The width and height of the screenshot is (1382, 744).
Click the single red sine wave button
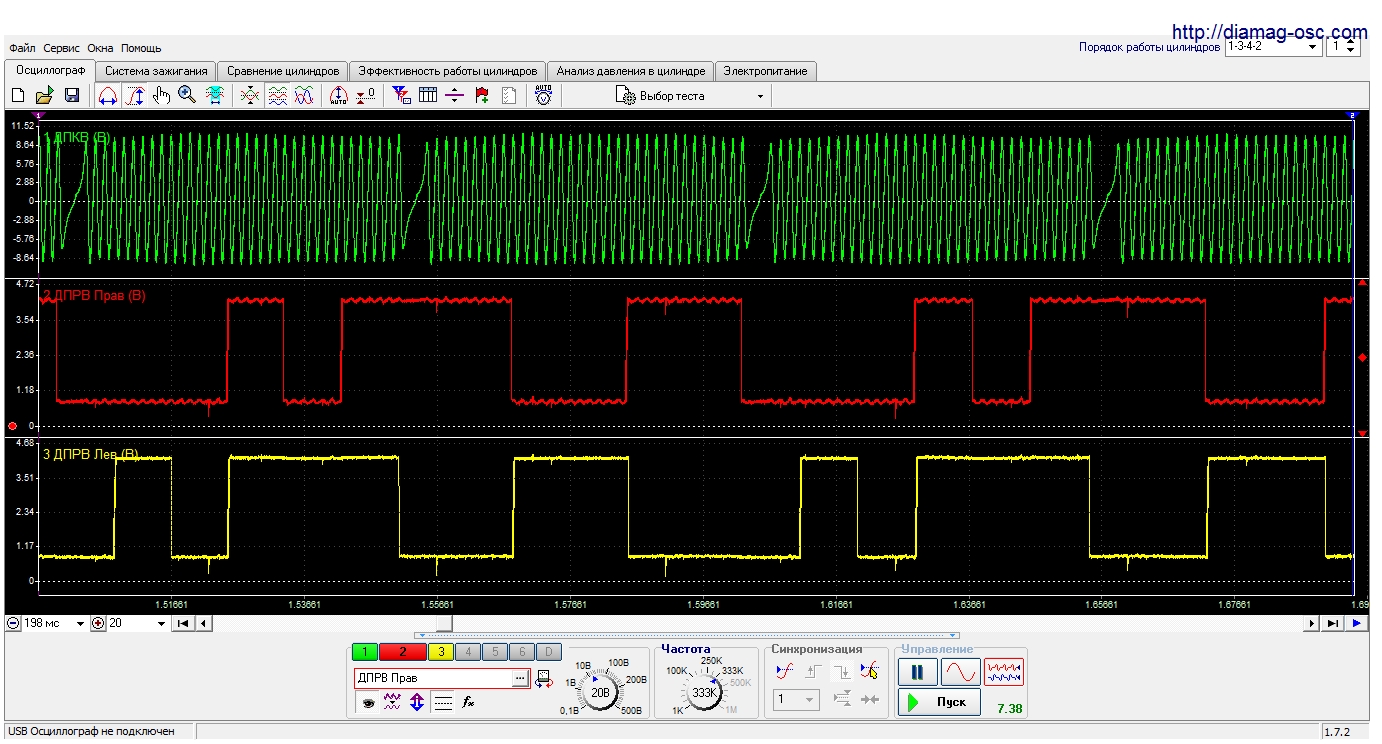point(960,672)
